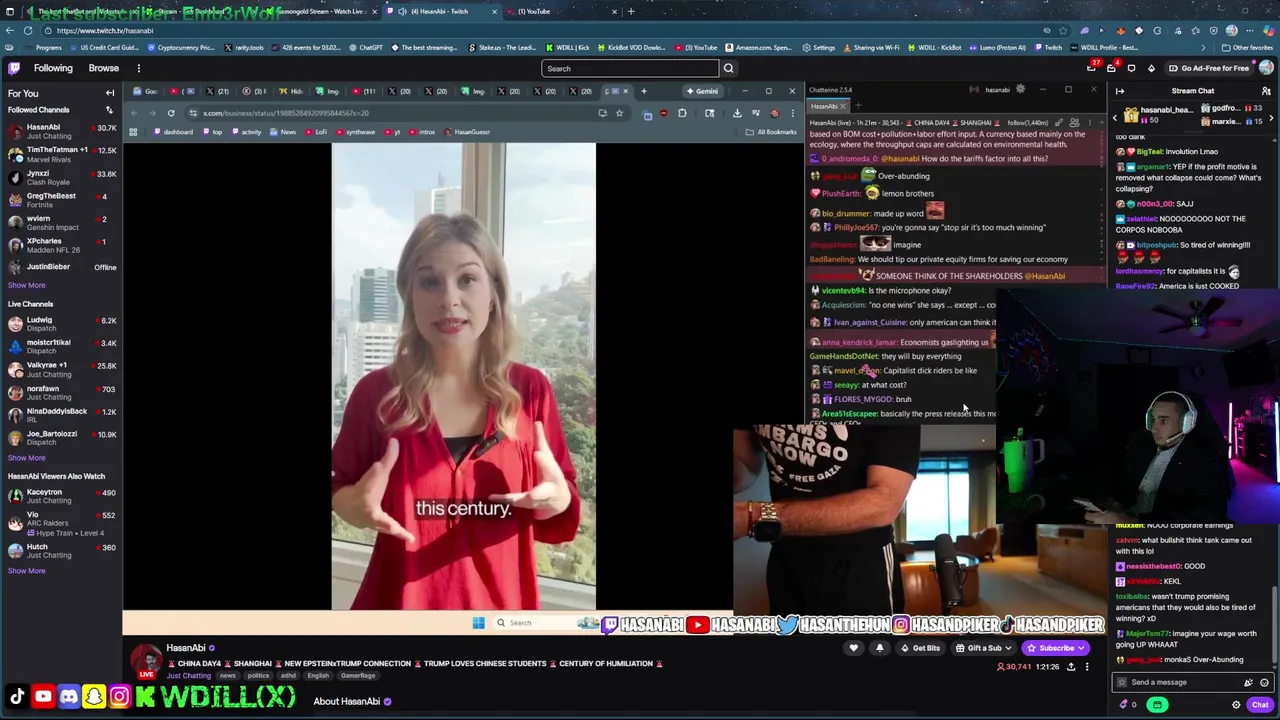The image size is (1280, 720).
Task: Open XPcharles channel in sidebar
Action: 62,245
